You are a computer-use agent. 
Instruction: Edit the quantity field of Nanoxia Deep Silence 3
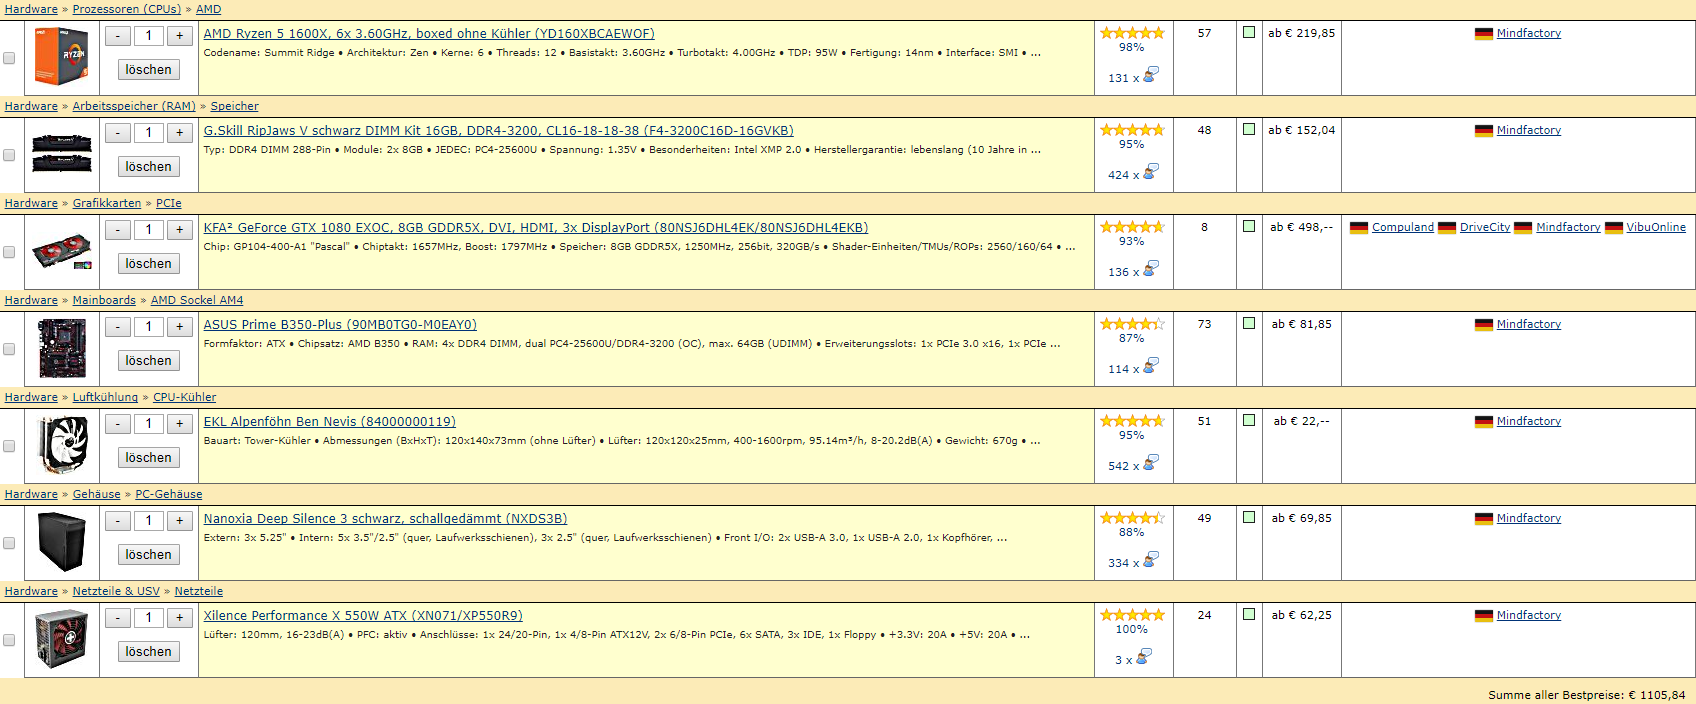[149, 521]
